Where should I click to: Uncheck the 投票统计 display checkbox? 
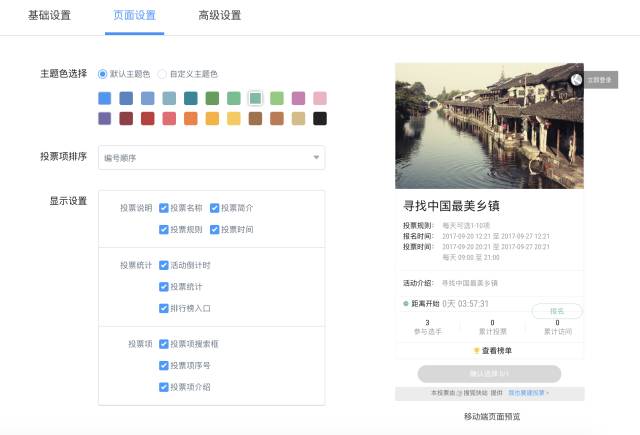[x=164, y=287]
